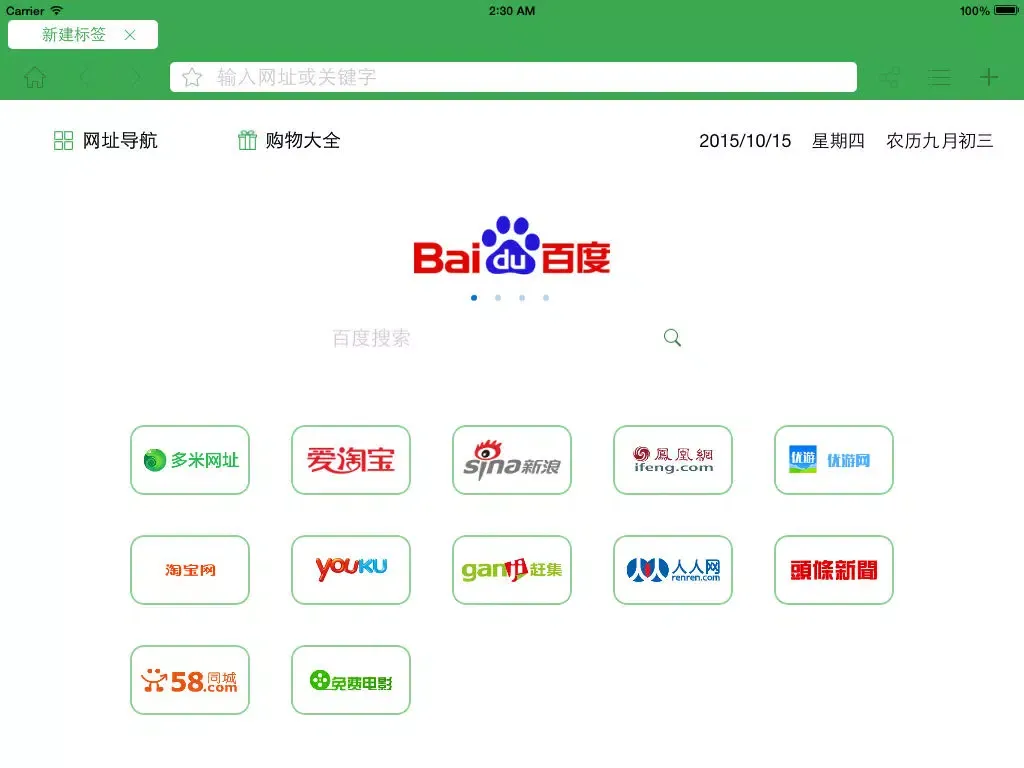The width and height of the screenshot is (1024, 768).
Task: Bookmark page with the star icon
Action: click(x=192, y=77)
